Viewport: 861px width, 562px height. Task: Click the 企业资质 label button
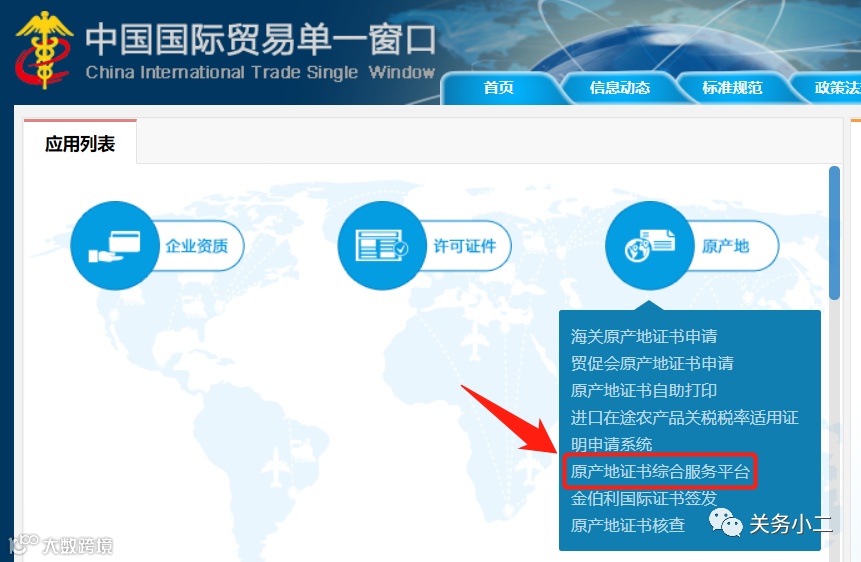(x=197, y=246)
